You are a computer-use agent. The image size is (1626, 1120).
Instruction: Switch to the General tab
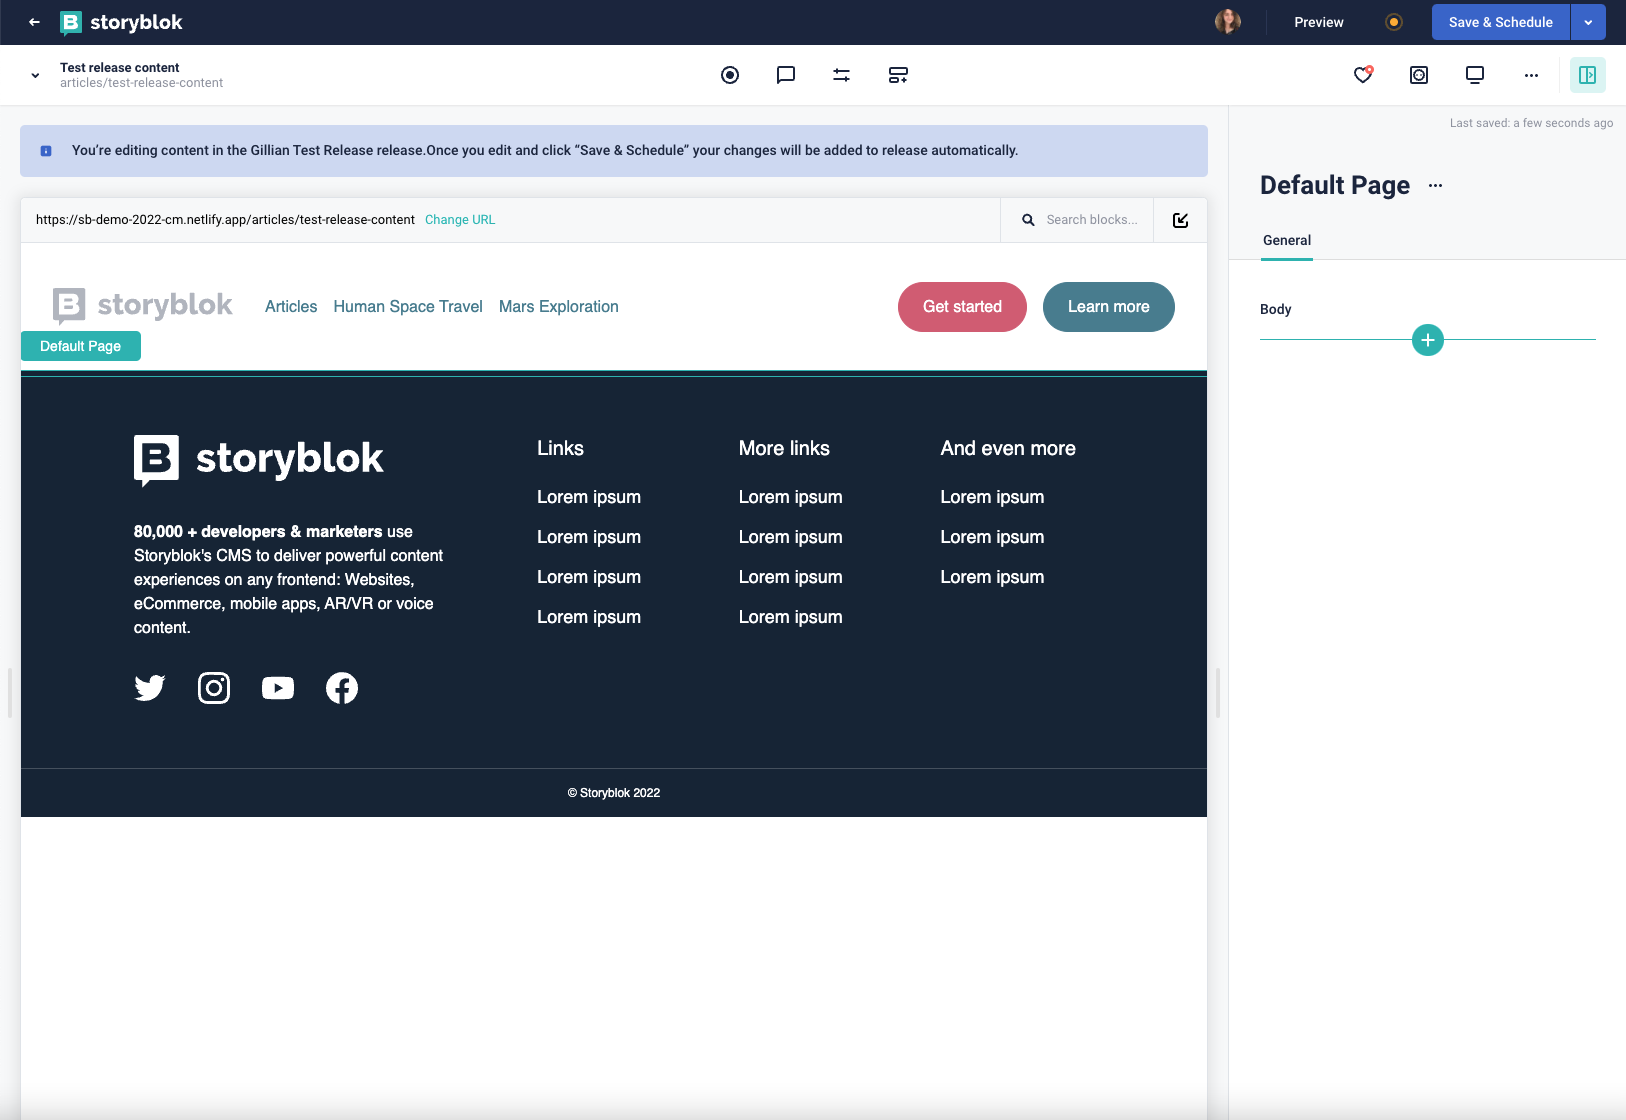pos(1287,241)
